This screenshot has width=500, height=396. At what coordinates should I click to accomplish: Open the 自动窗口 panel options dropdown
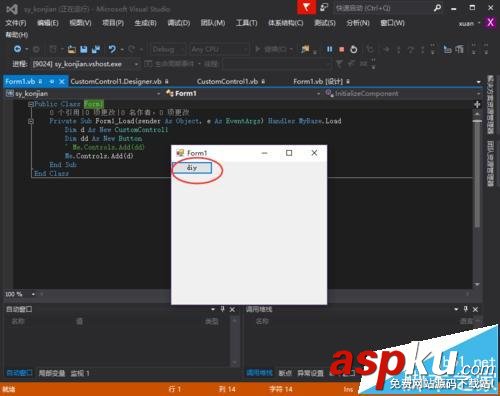tap(213, 309)
